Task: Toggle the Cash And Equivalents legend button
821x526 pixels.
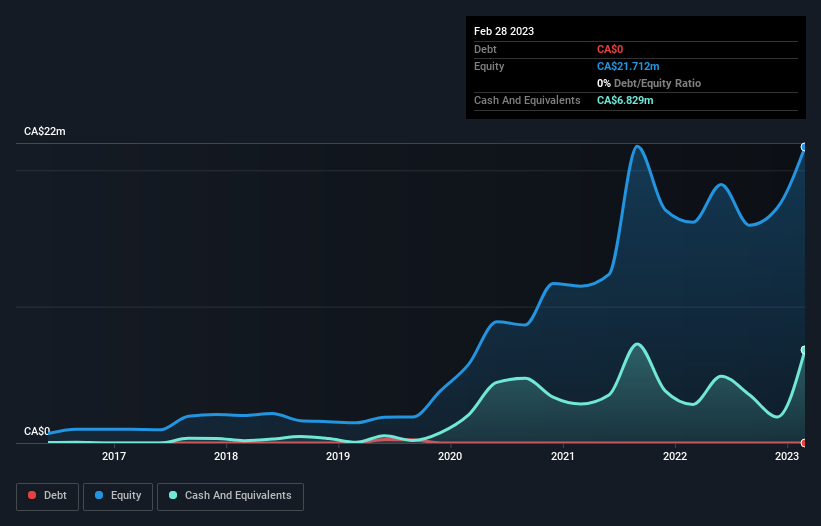Action: [230, 496]
